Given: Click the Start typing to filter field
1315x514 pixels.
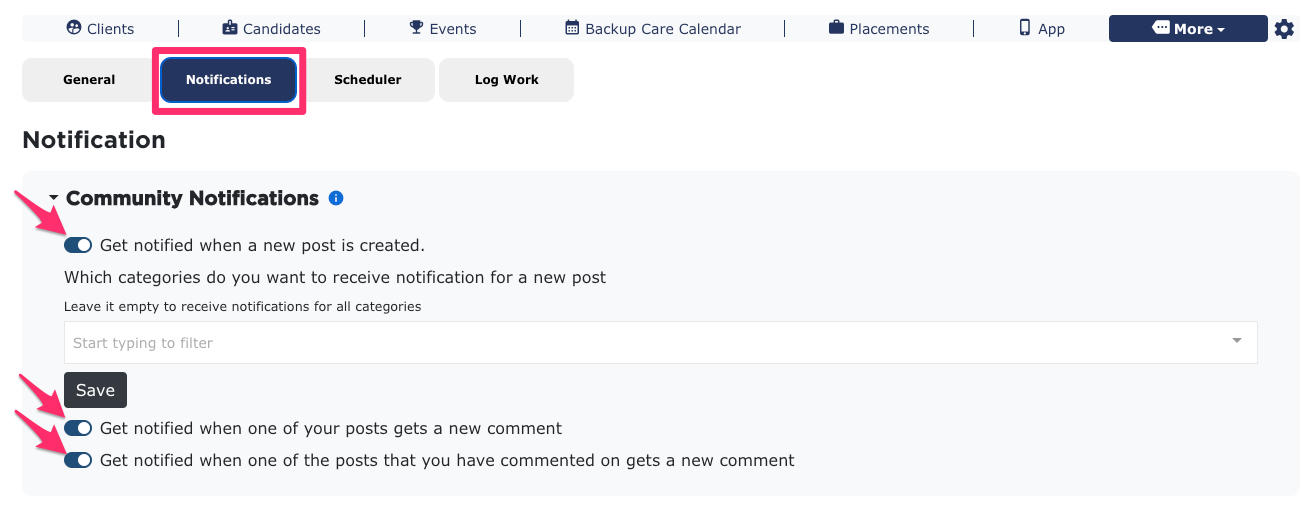Looking at the screenshot, I should 661,342.
